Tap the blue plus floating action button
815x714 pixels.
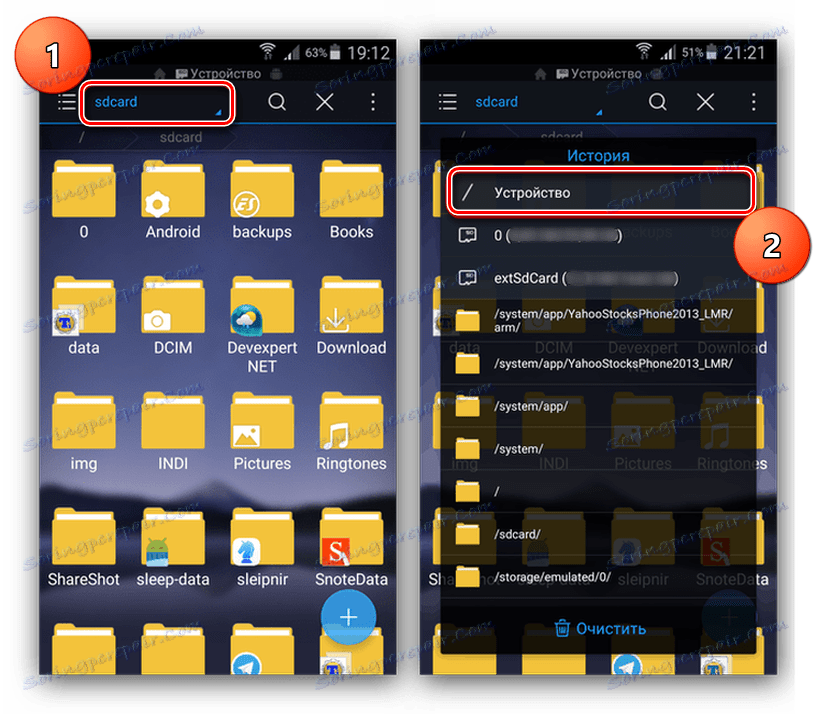coord(346,617)
